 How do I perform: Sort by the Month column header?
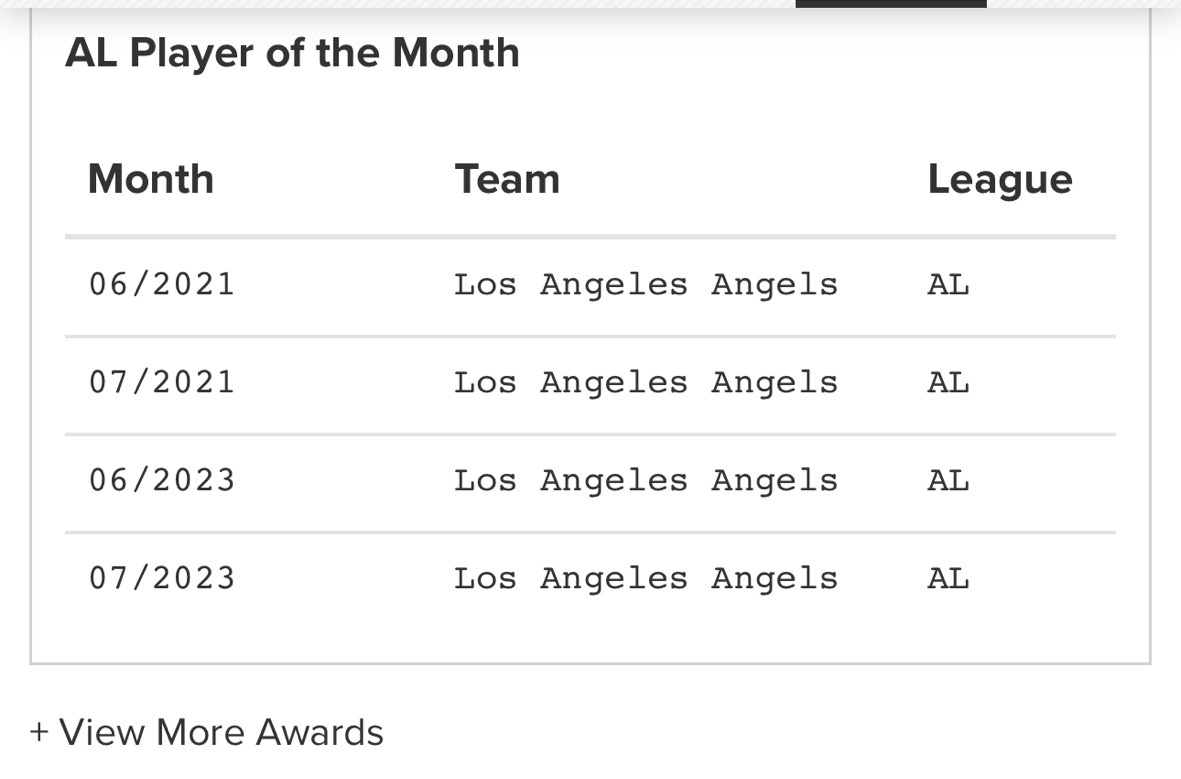coord(151,180)
